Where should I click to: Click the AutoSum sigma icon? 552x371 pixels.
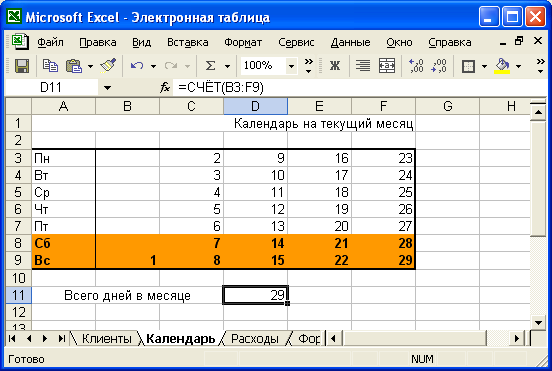pyautogui.click(x=210, y=66)
